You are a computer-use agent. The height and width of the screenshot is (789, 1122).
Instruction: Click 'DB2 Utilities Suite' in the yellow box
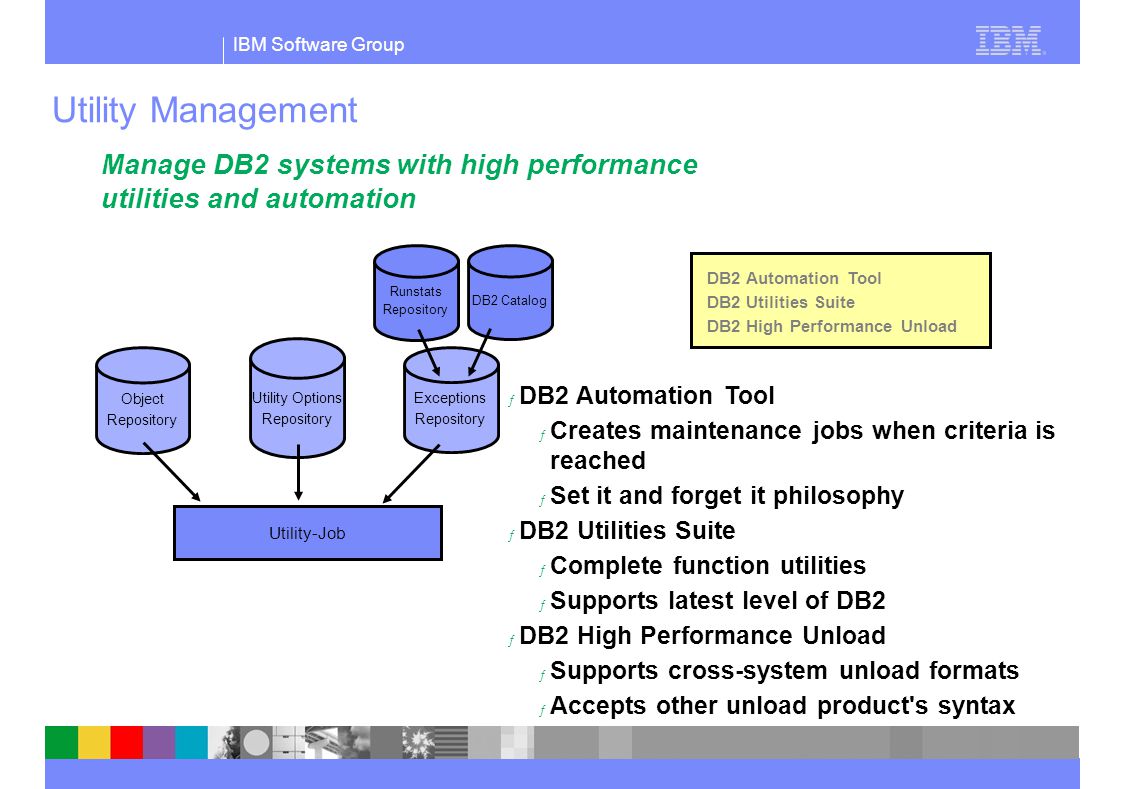781,302
